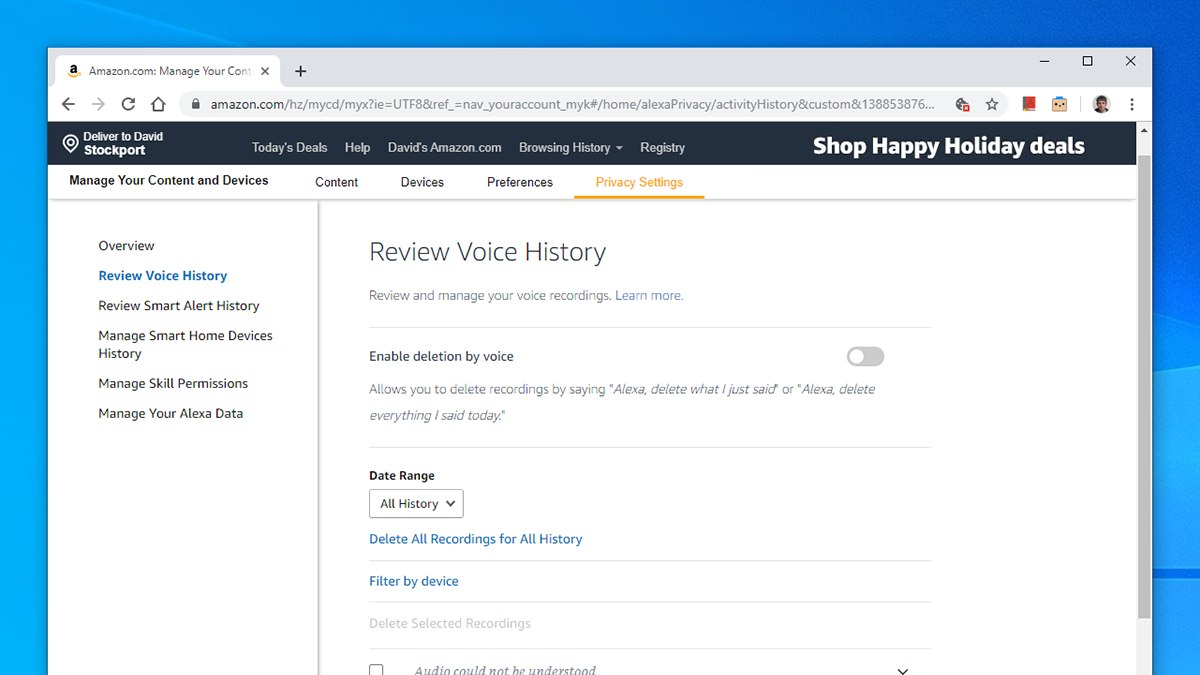Viewport: 1200px width, 675px height.
Task: Click the Learn more link
Action: (x=649, y=295)
